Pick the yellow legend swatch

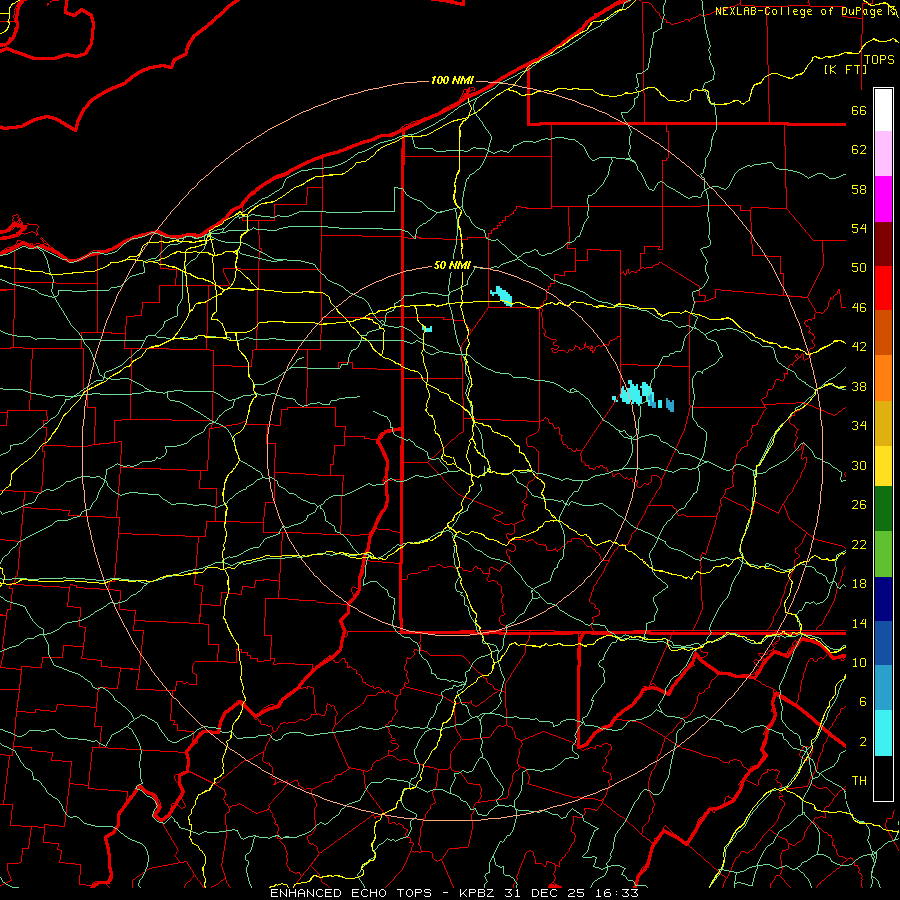[x=883, y=466]
